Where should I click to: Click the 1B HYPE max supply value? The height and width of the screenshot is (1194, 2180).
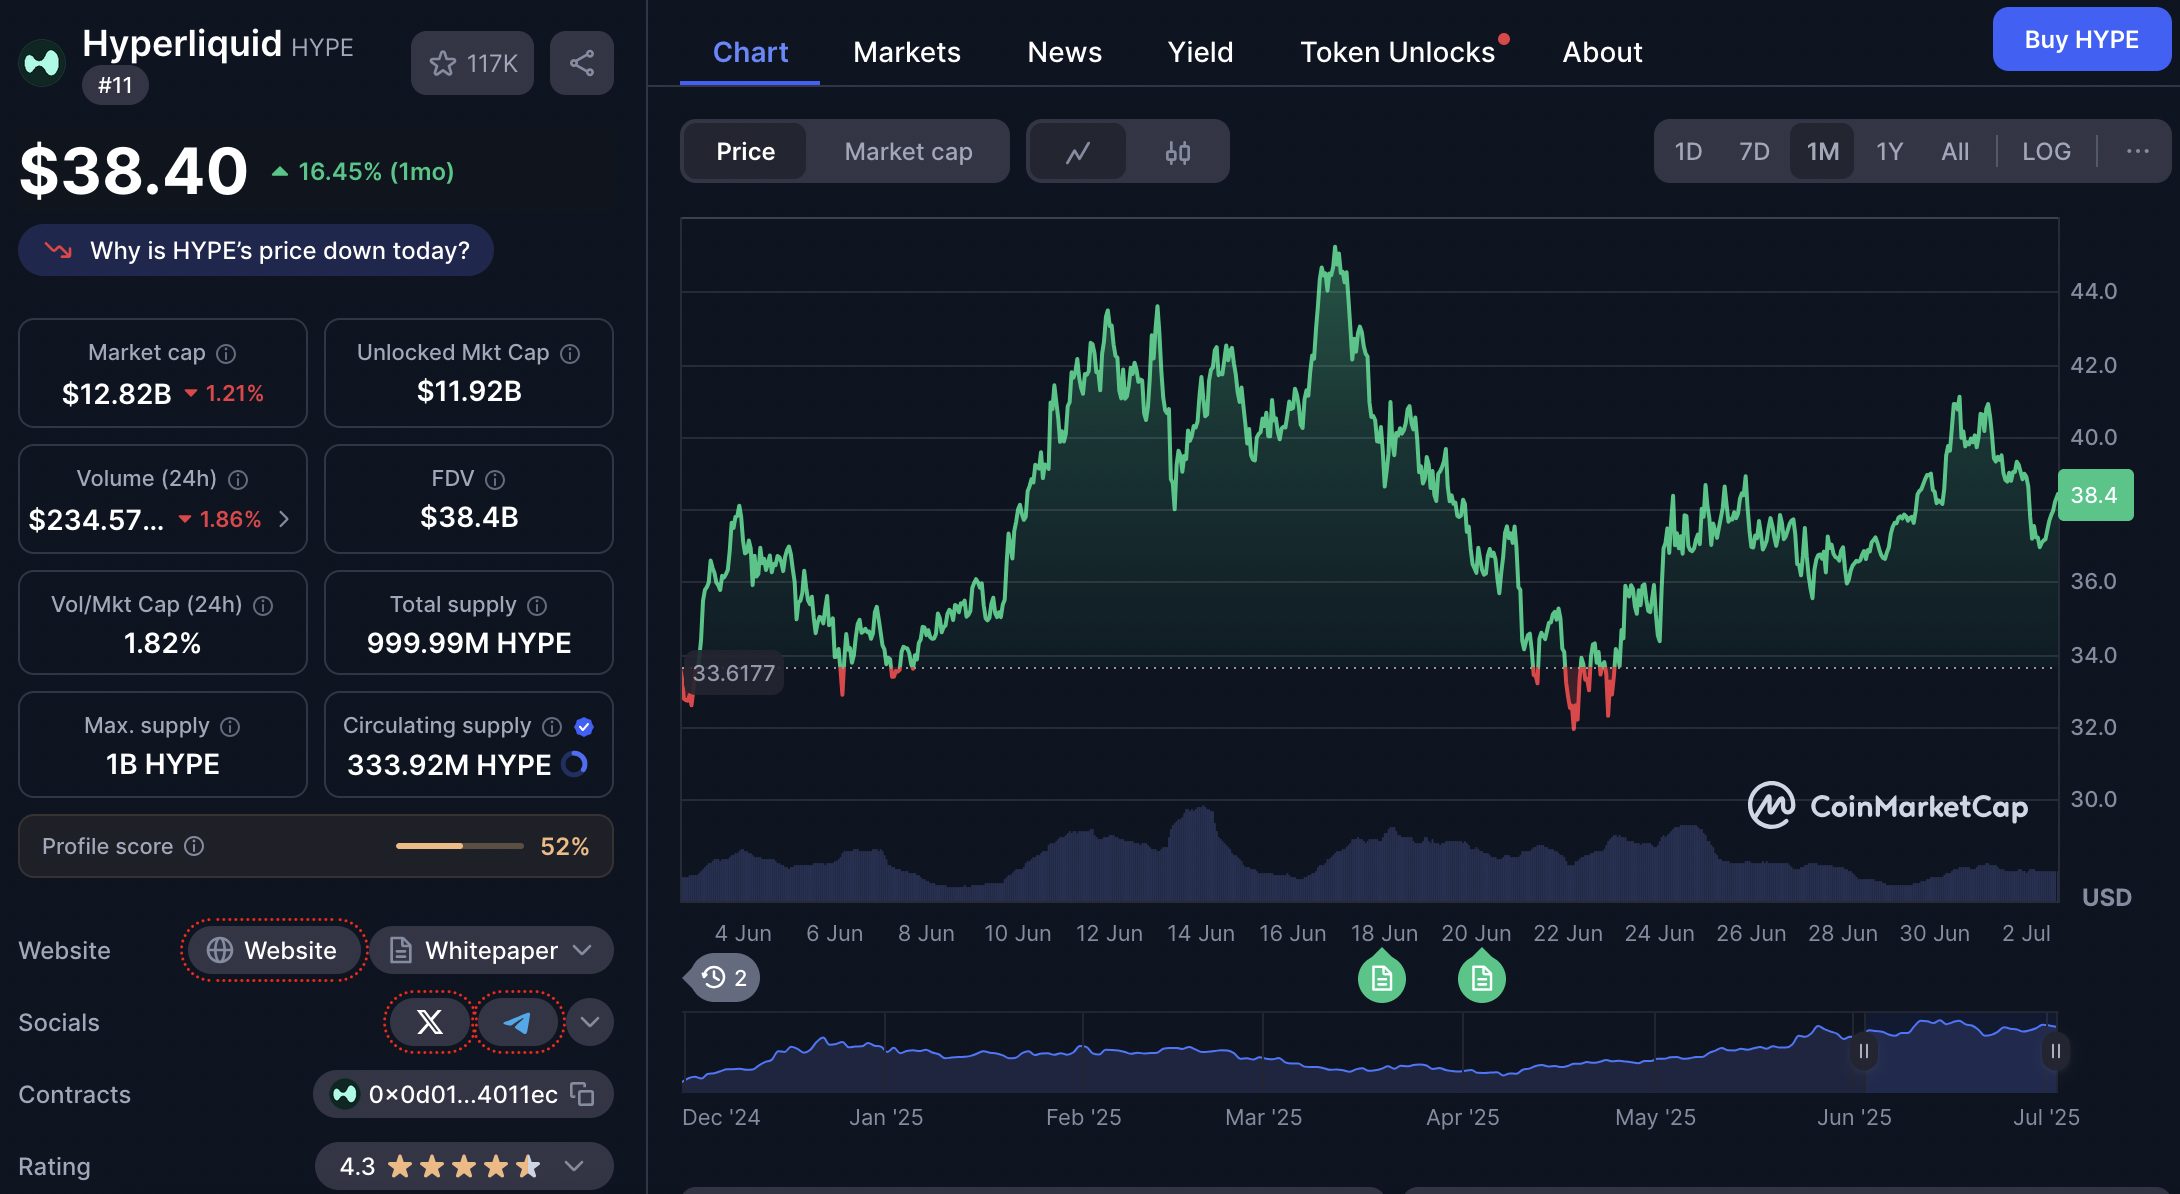(163, 764)
